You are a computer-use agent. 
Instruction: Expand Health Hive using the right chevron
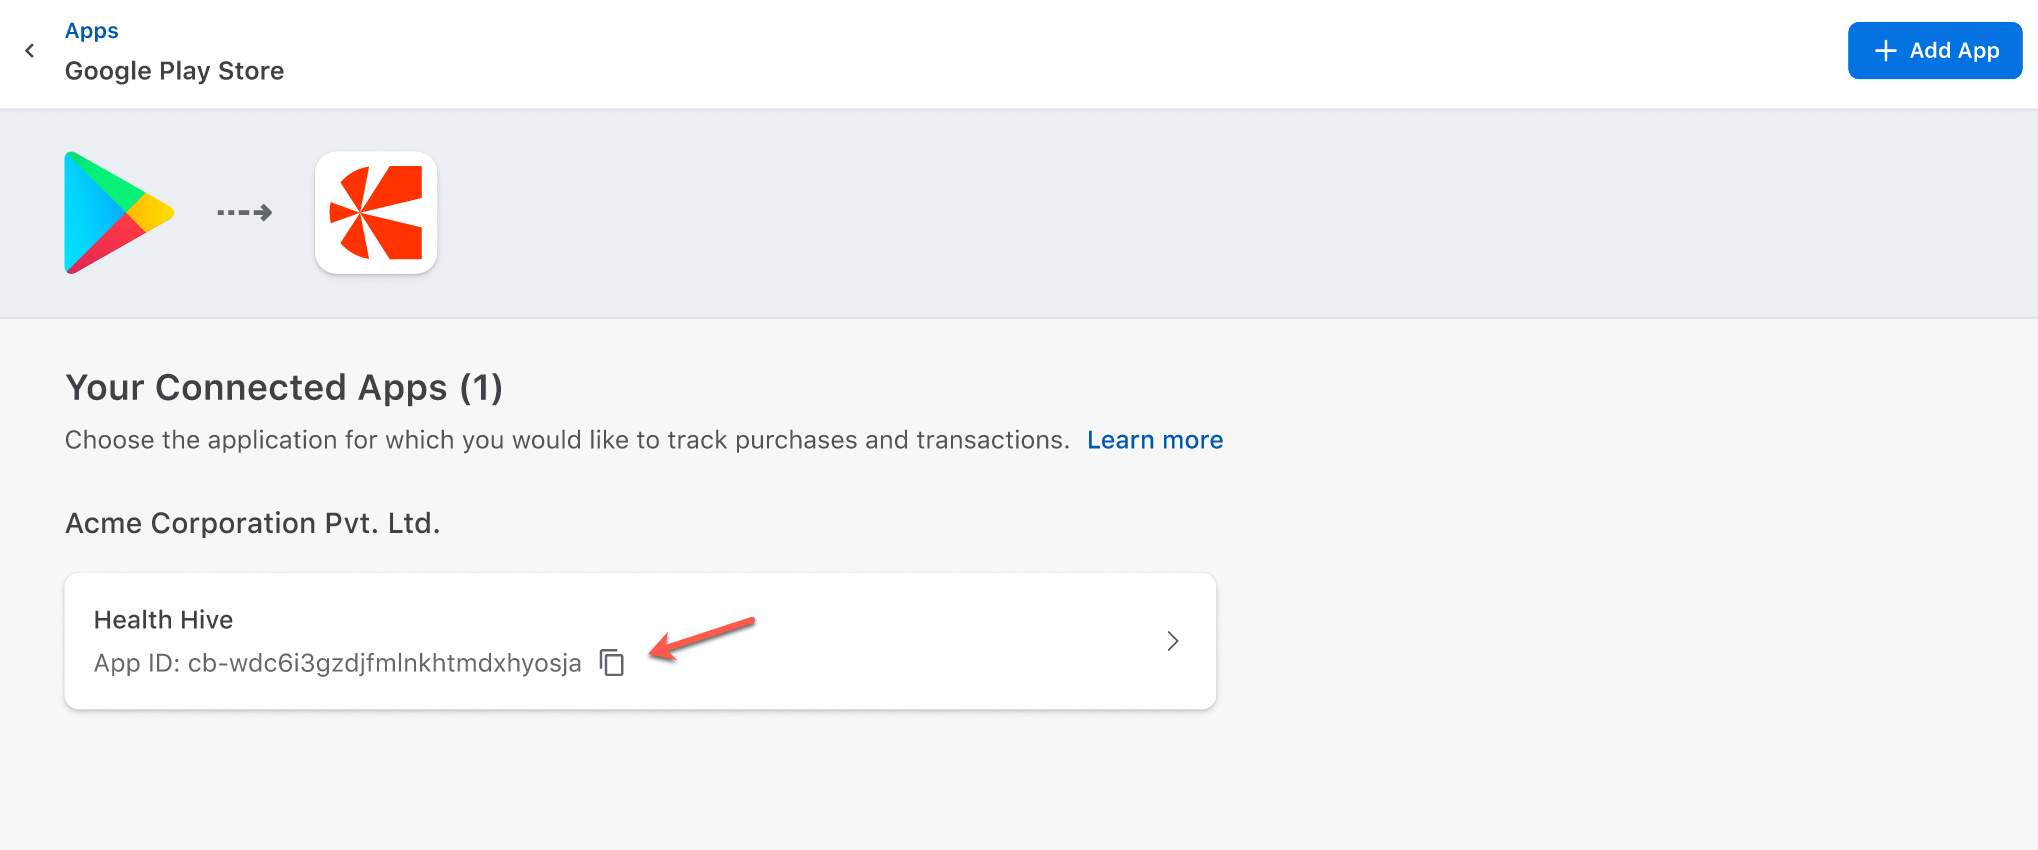[x=1172, y=641]
